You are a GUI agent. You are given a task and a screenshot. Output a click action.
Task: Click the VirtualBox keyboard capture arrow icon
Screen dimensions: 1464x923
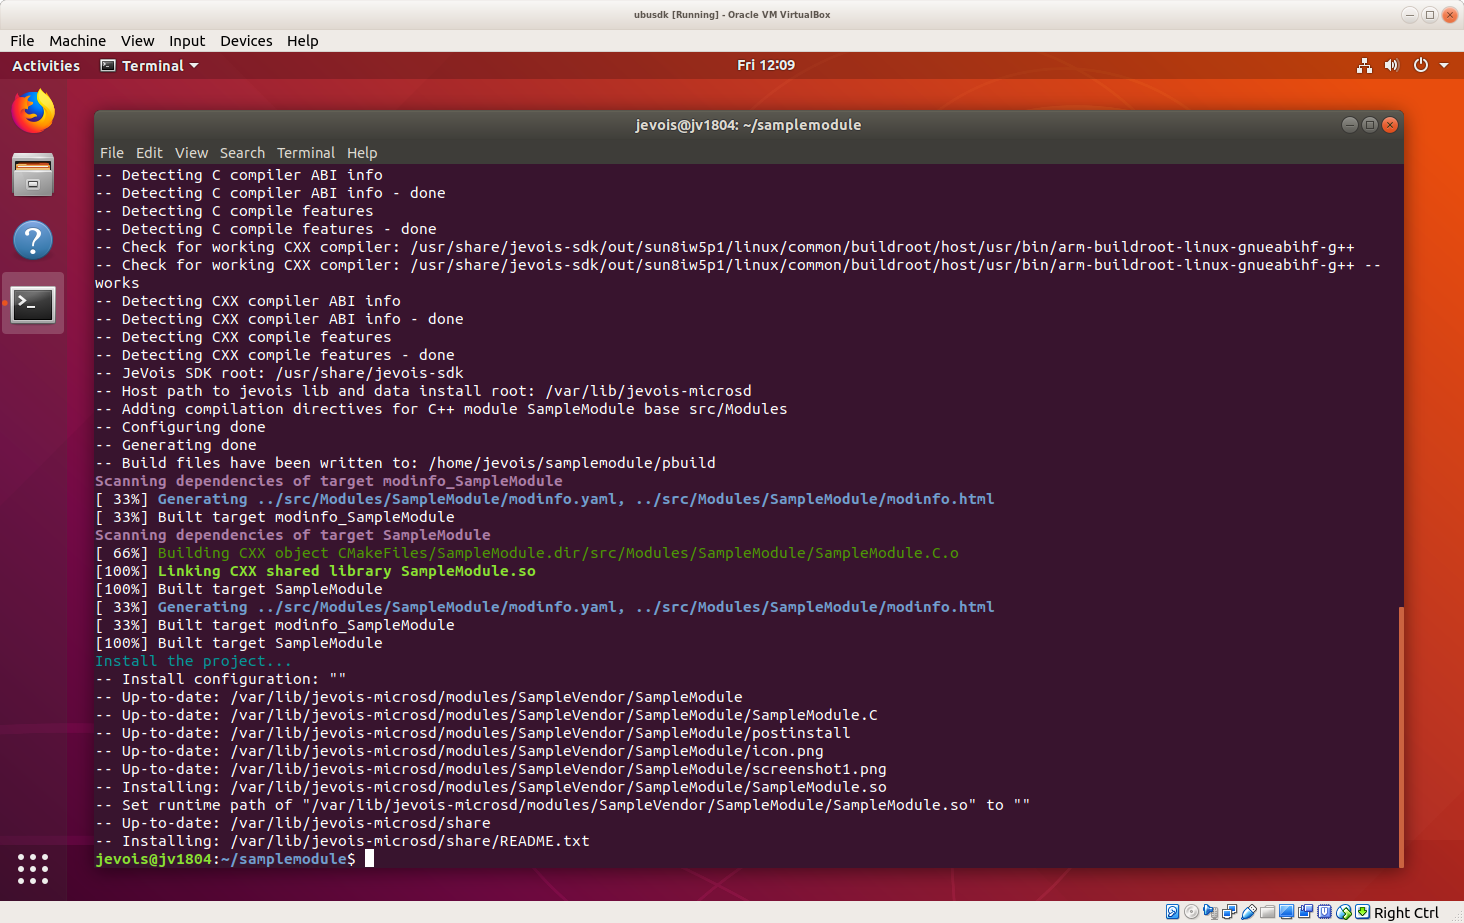(x=1362, y=912)
